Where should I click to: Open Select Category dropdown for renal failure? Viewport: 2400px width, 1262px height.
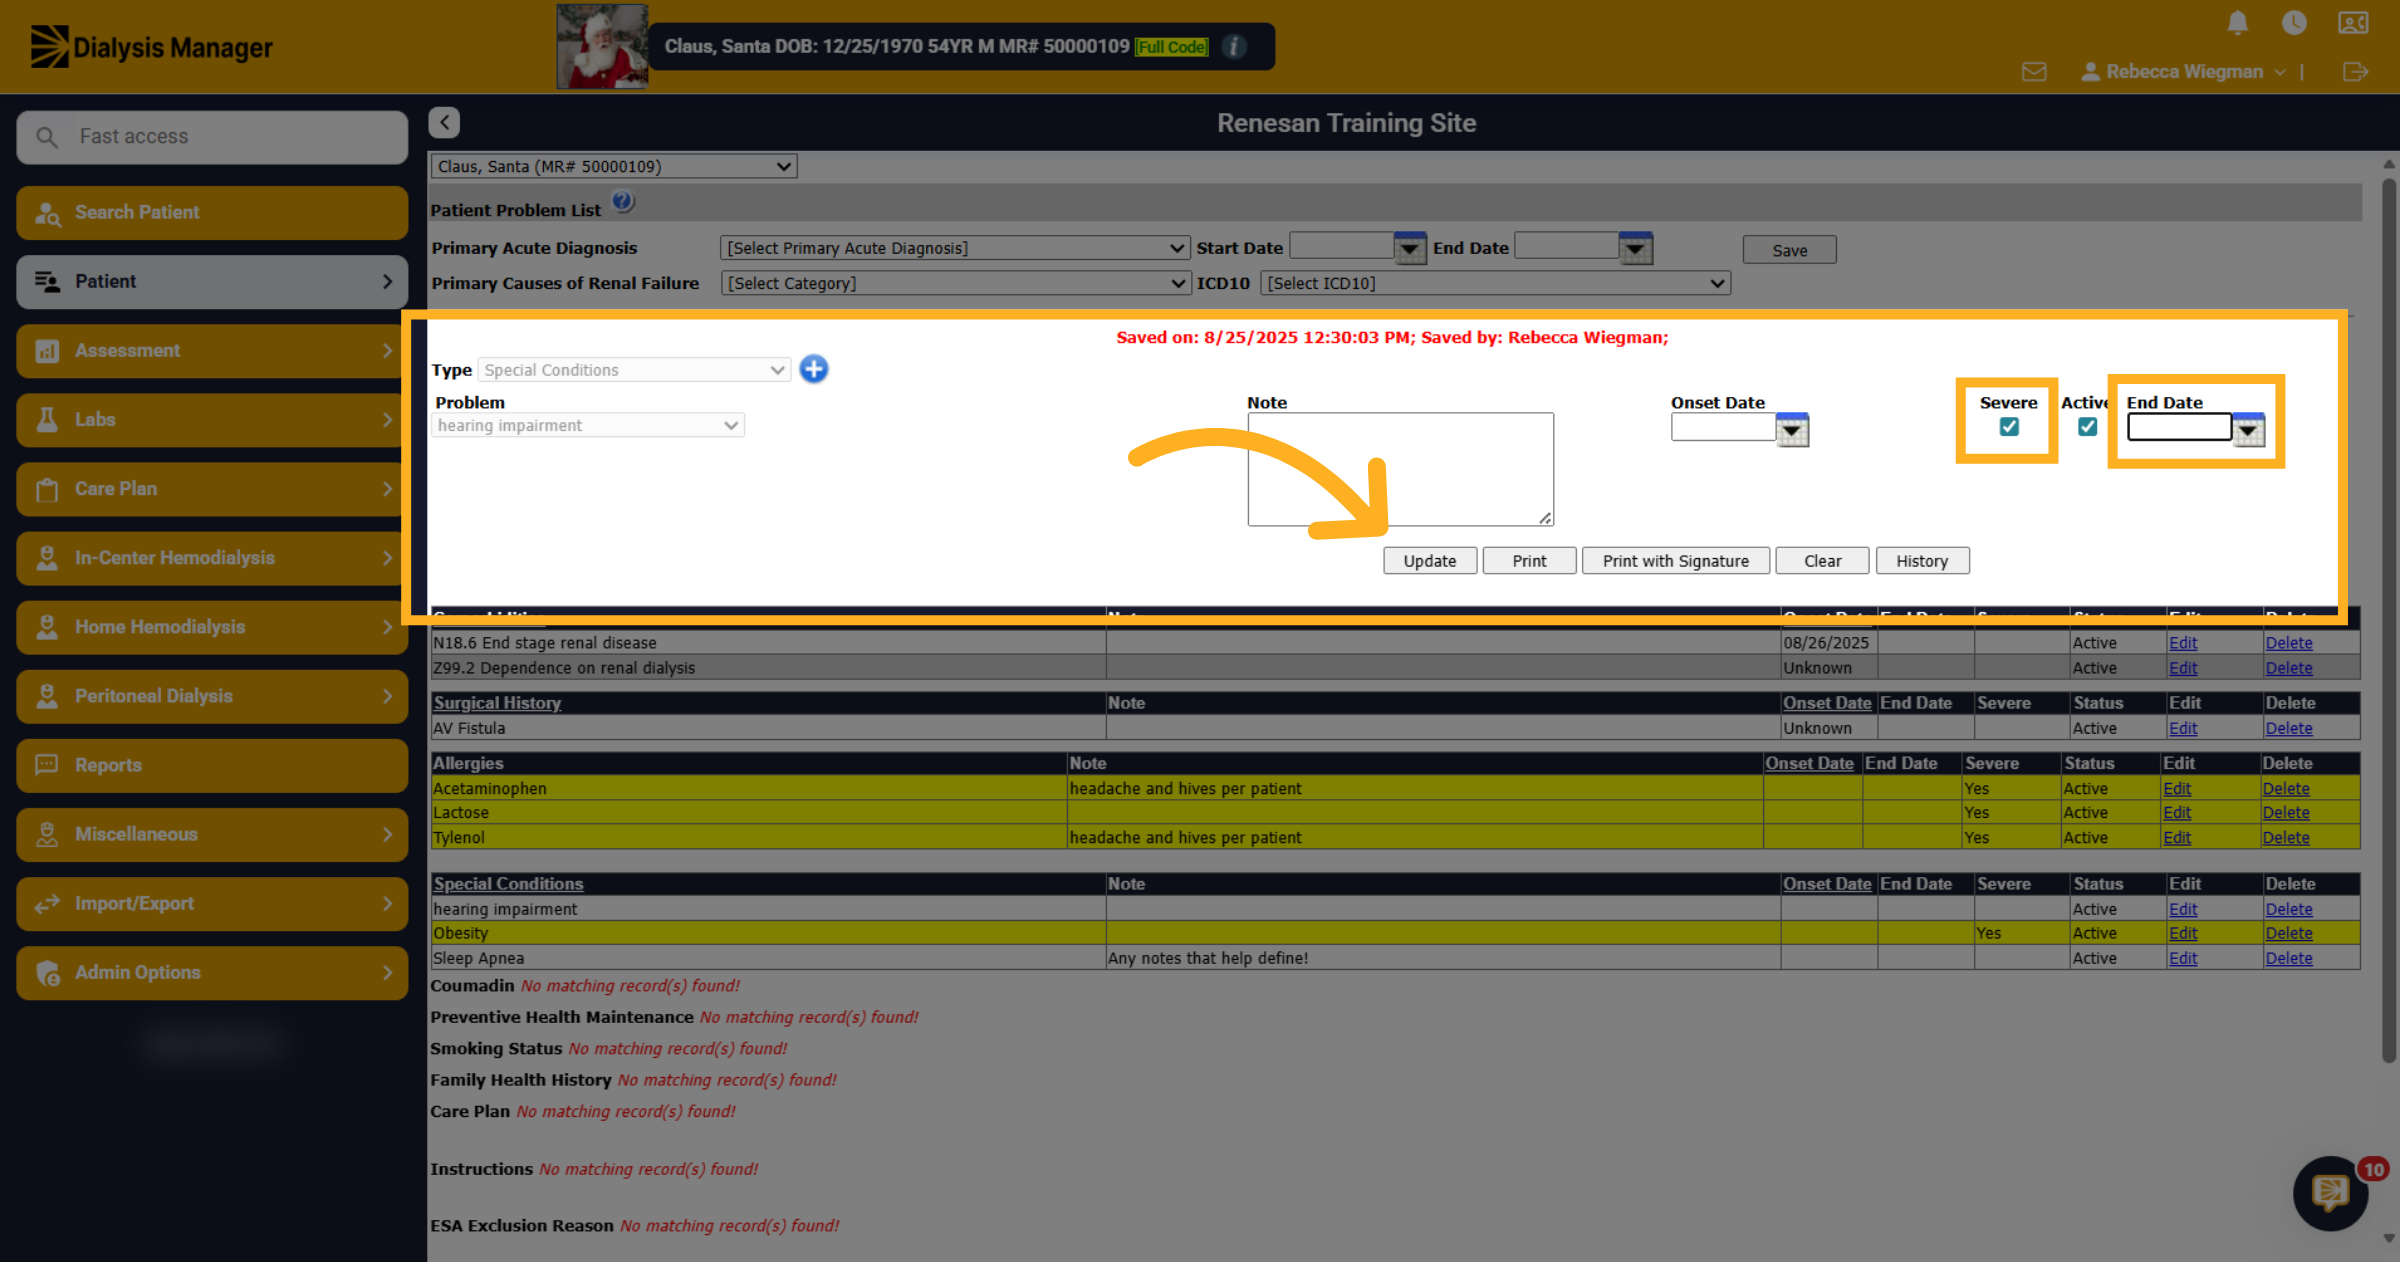pos(955,283)
